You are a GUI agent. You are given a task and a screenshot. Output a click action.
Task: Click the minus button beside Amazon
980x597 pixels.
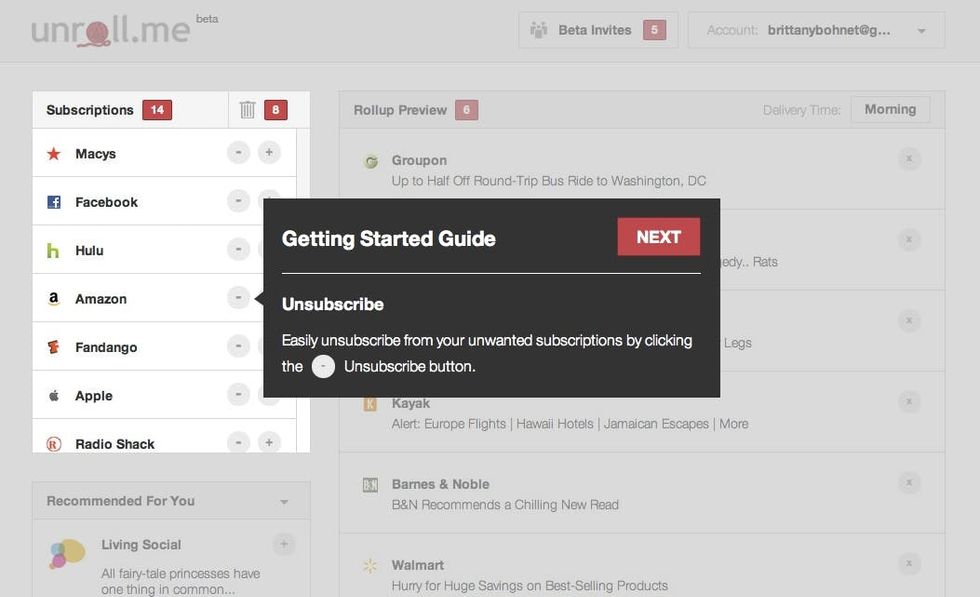[x=238, y=297]
